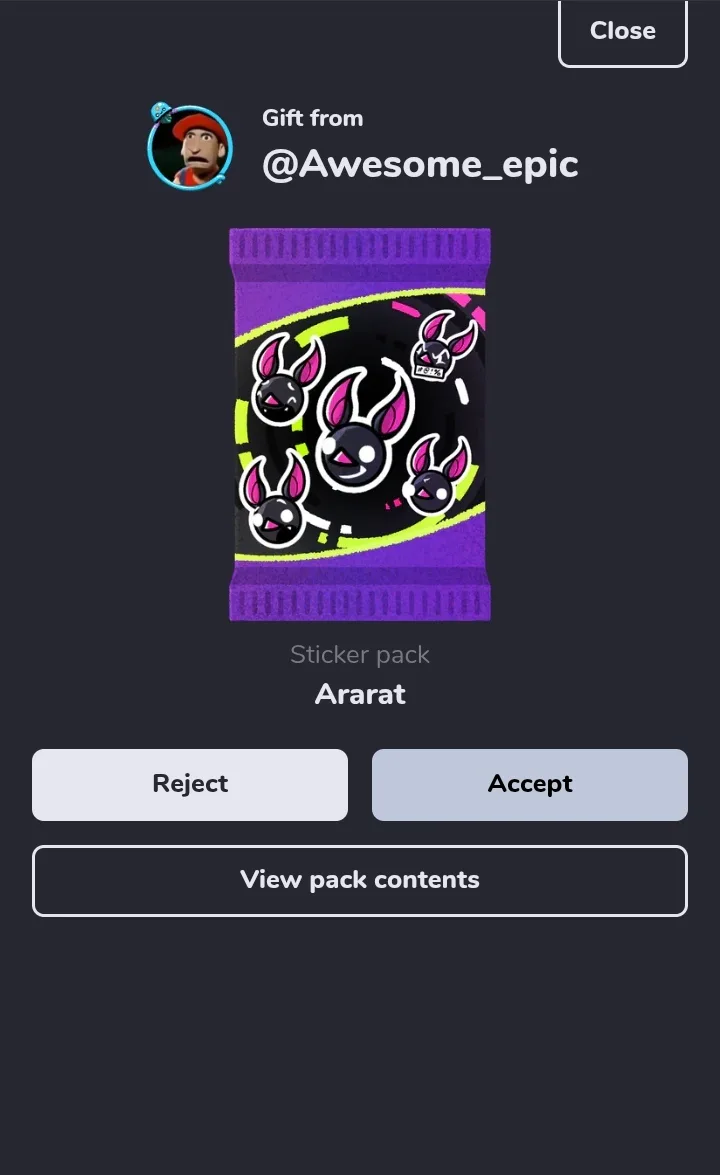Select the top-left winking bunny sticker
Screen dimensions: 720x1175
click(x=287, y=380)
